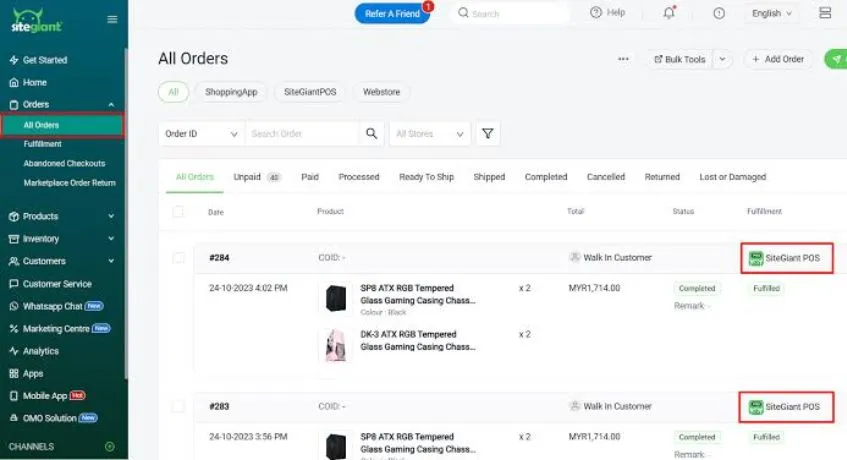Open the All Stores dropdown
Viewport: 847px width, 460px height.
(x=430, y=133)
